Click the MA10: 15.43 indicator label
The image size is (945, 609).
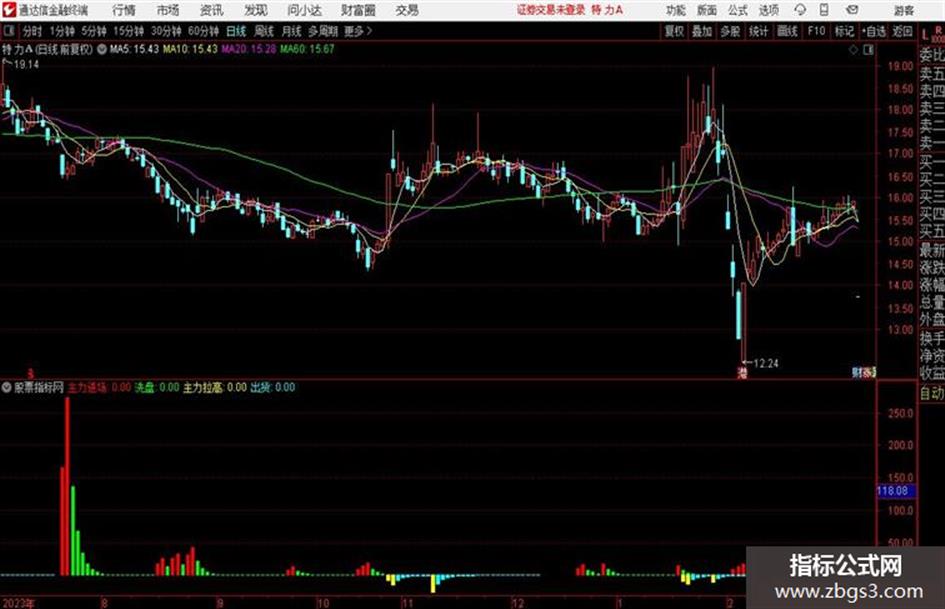[x=190, y=49]
